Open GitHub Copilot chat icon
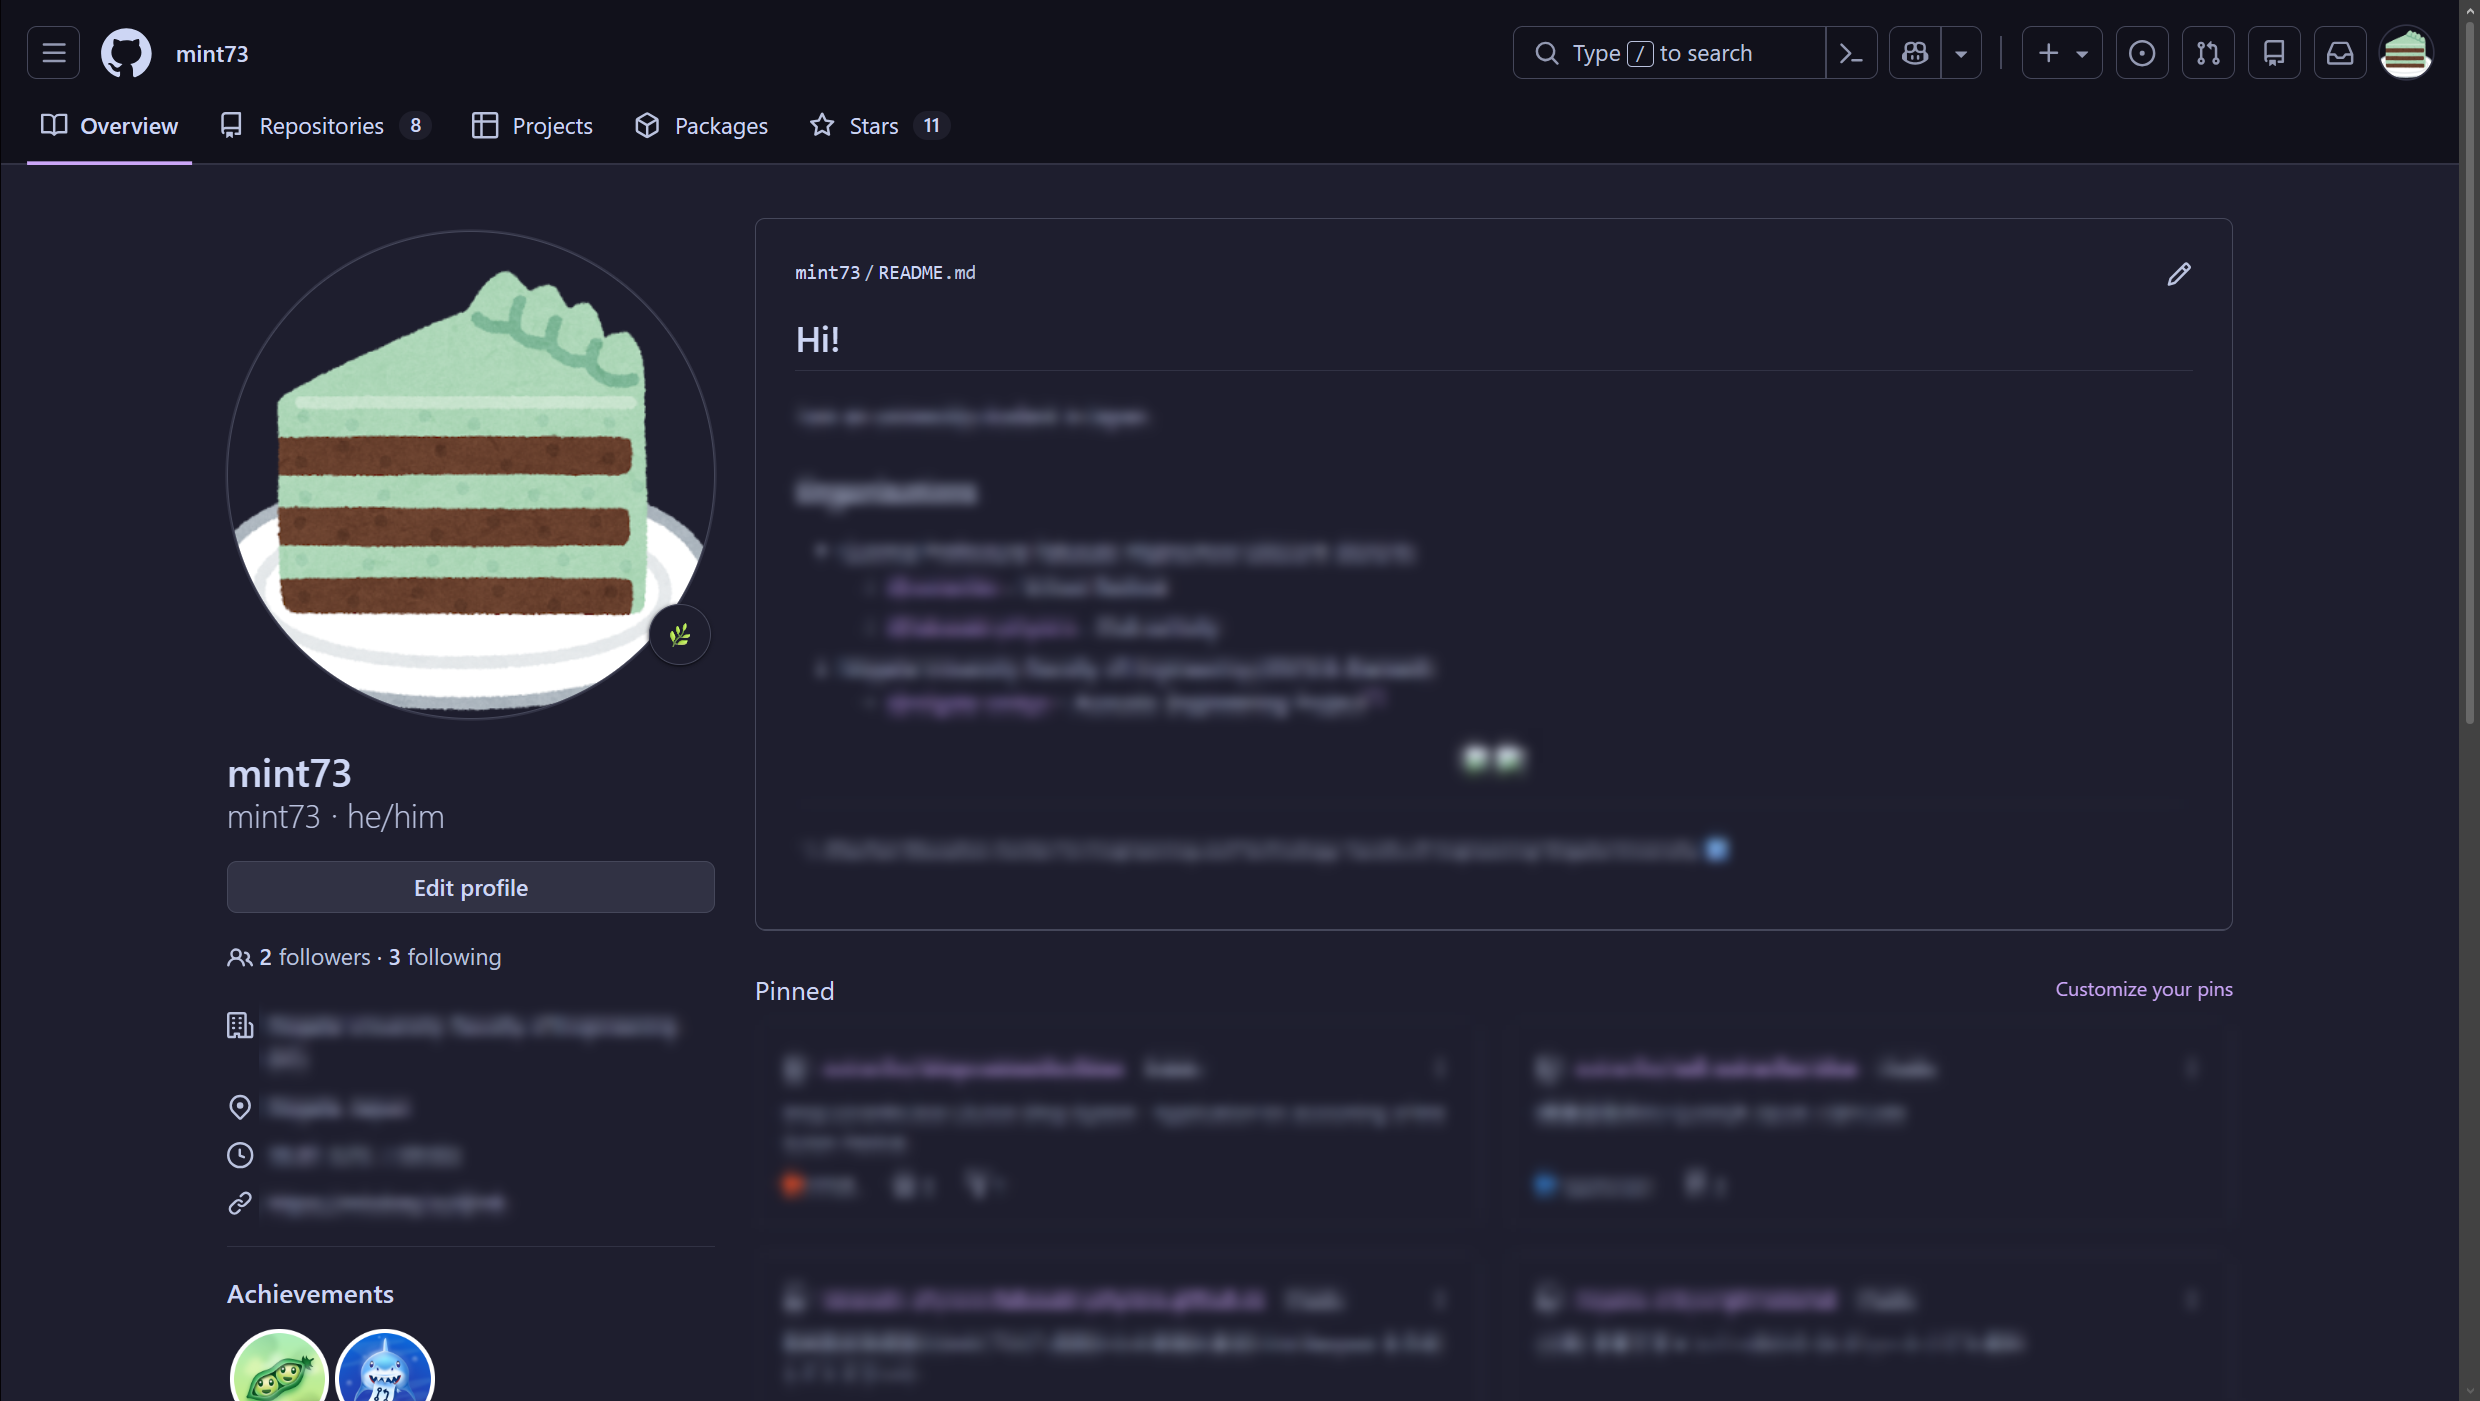 coord(1915,53)
